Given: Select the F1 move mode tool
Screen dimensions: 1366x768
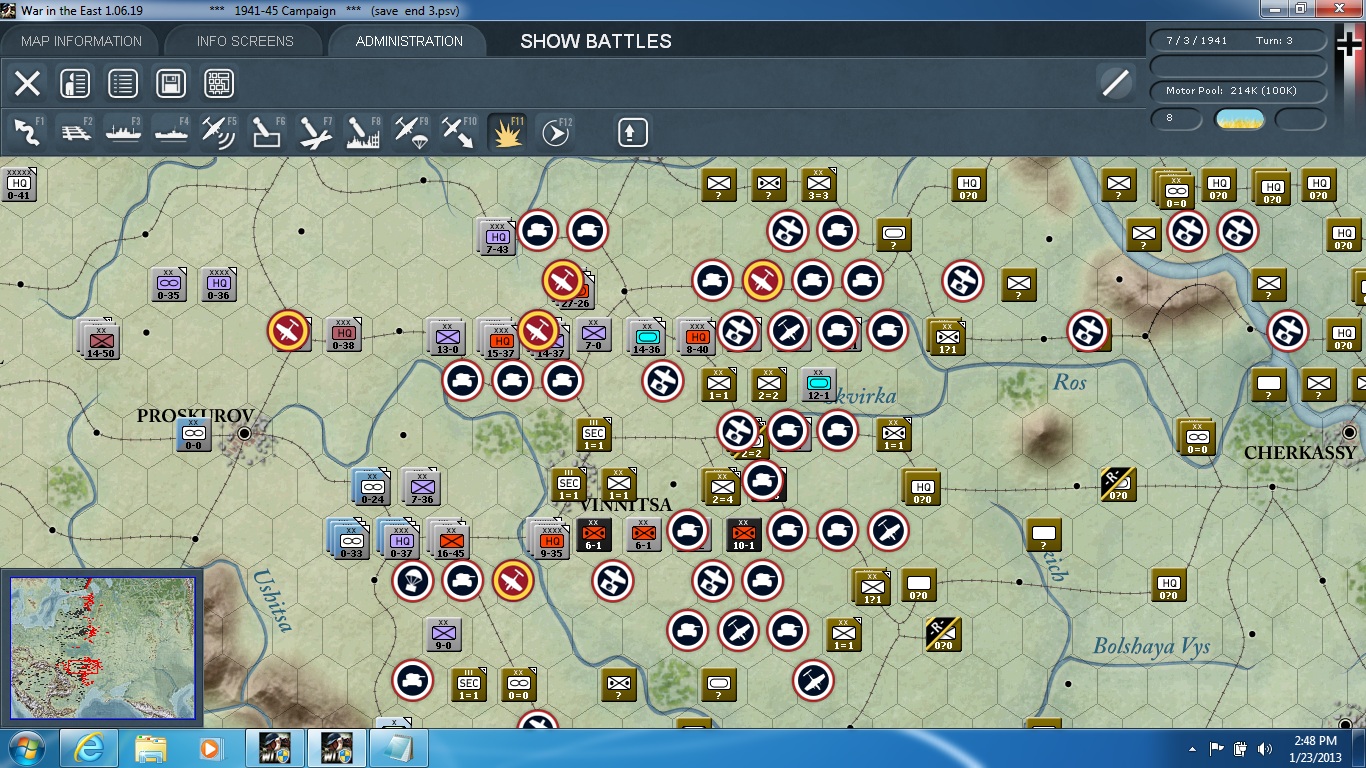Looking at the screenshot, I should (27, 132).
